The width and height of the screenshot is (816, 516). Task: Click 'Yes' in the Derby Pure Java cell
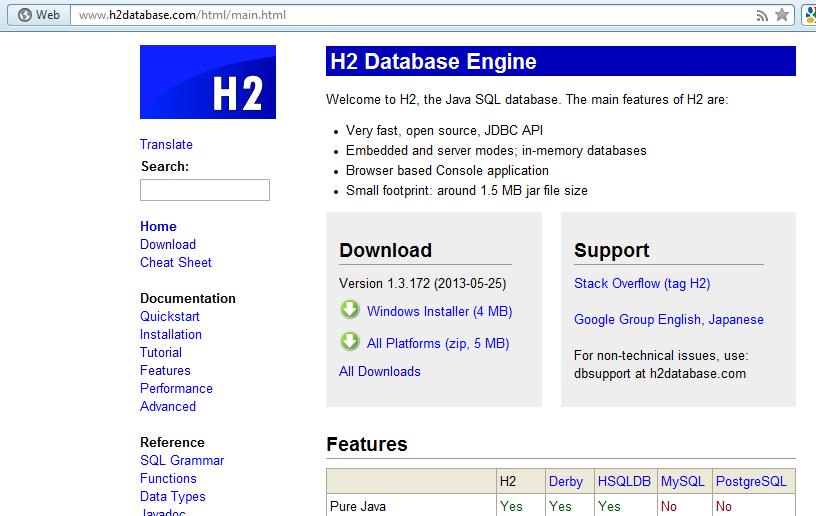click(560, 506)
